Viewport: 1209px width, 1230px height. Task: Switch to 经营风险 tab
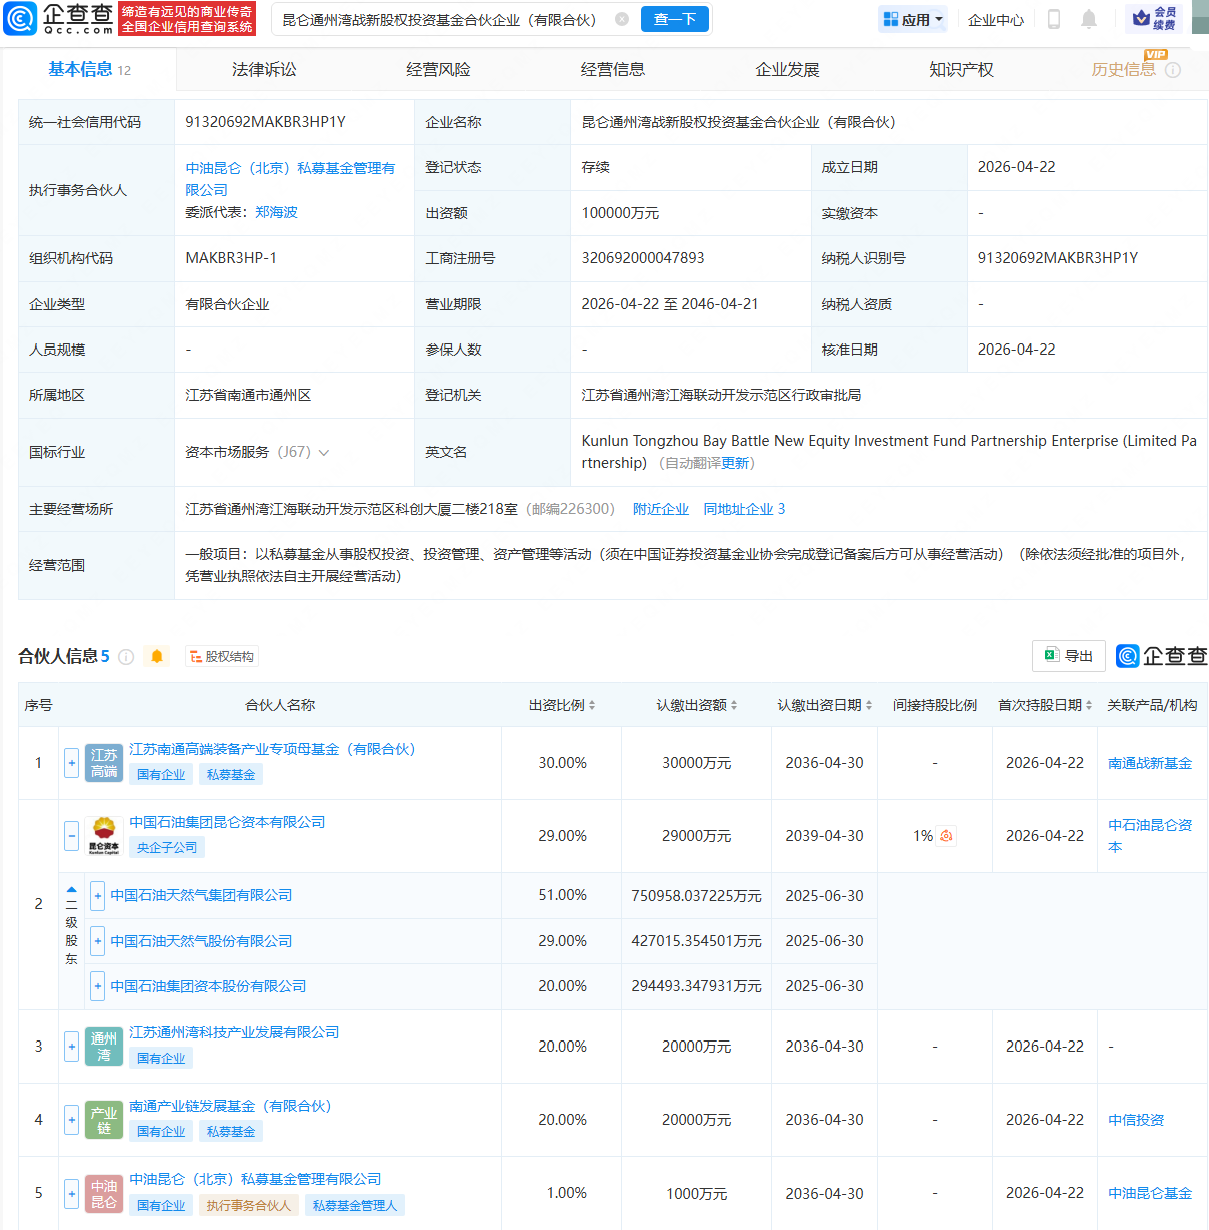(x=438, y=70)
